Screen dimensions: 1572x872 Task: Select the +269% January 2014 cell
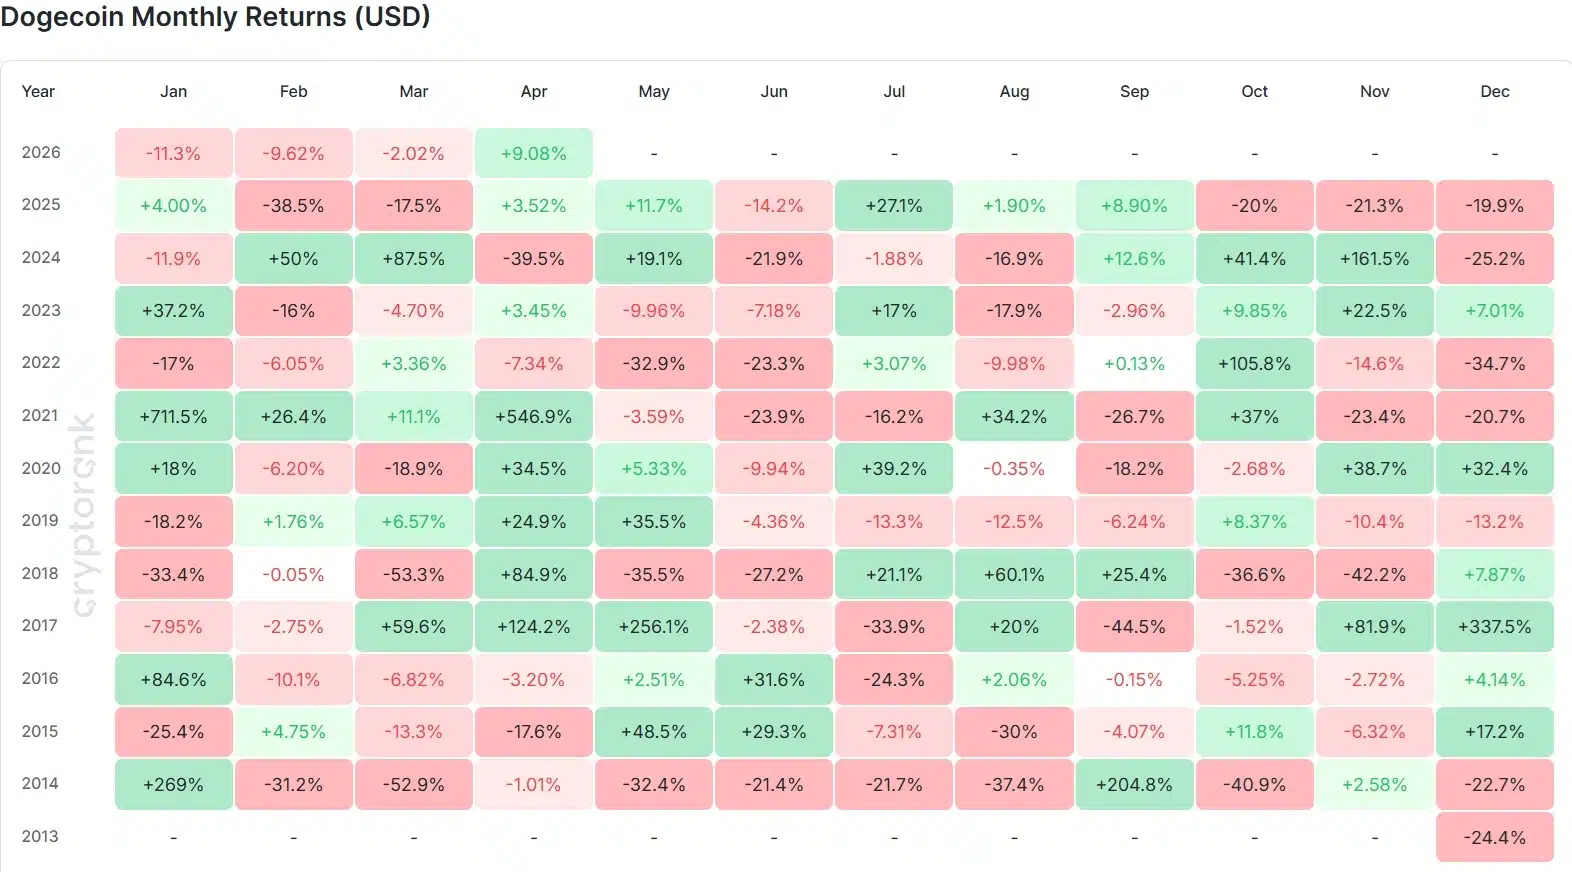(x=173, y=785)
